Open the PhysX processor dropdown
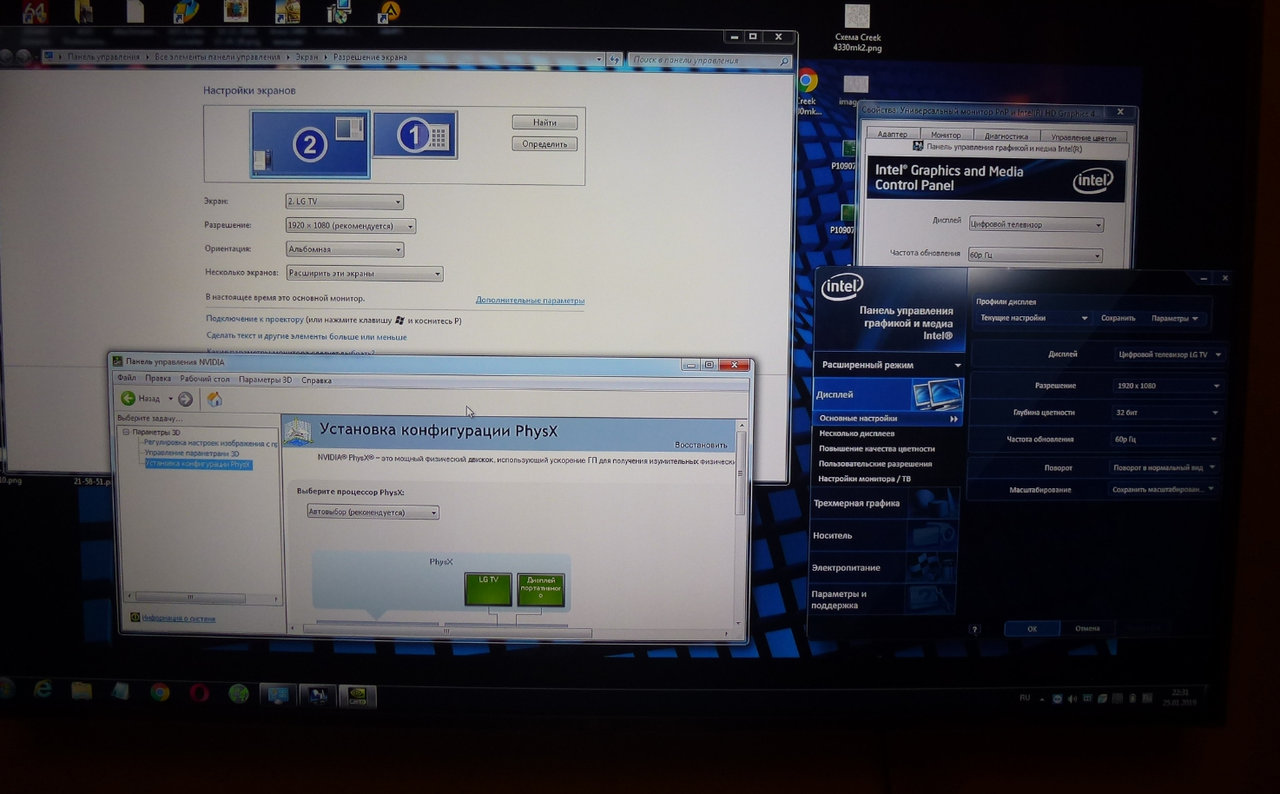 click(373, 512)
